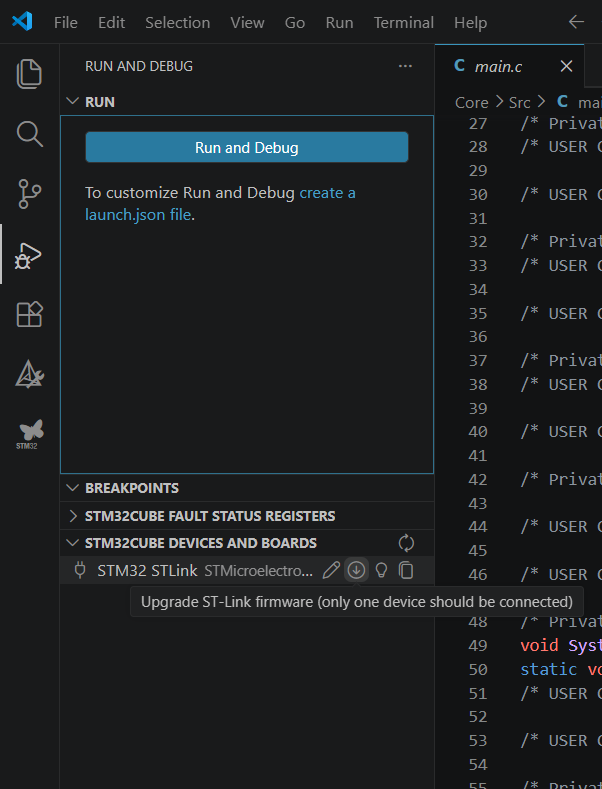Copy STM32 STLink info with clipboard icon

(406, 571)
